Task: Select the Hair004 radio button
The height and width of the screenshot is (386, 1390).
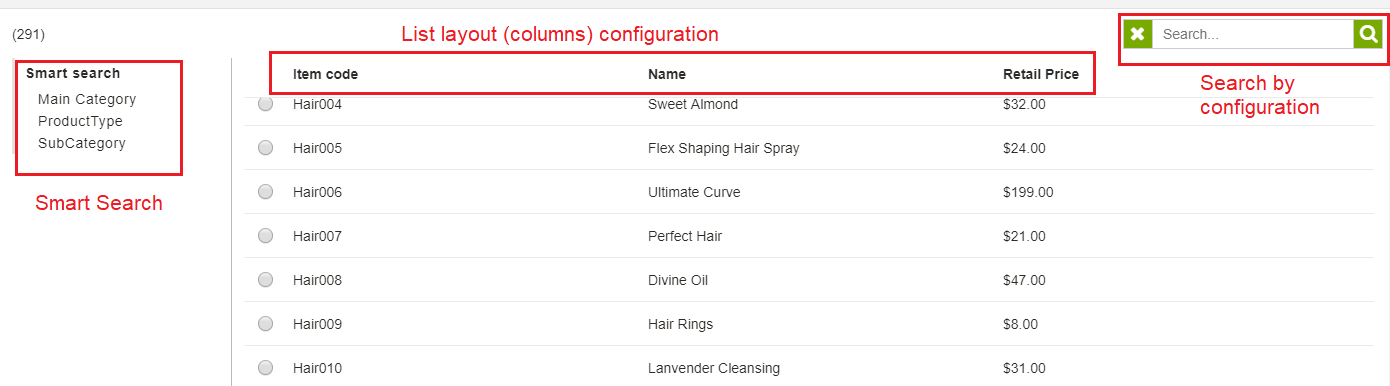Action: point(265,104)
